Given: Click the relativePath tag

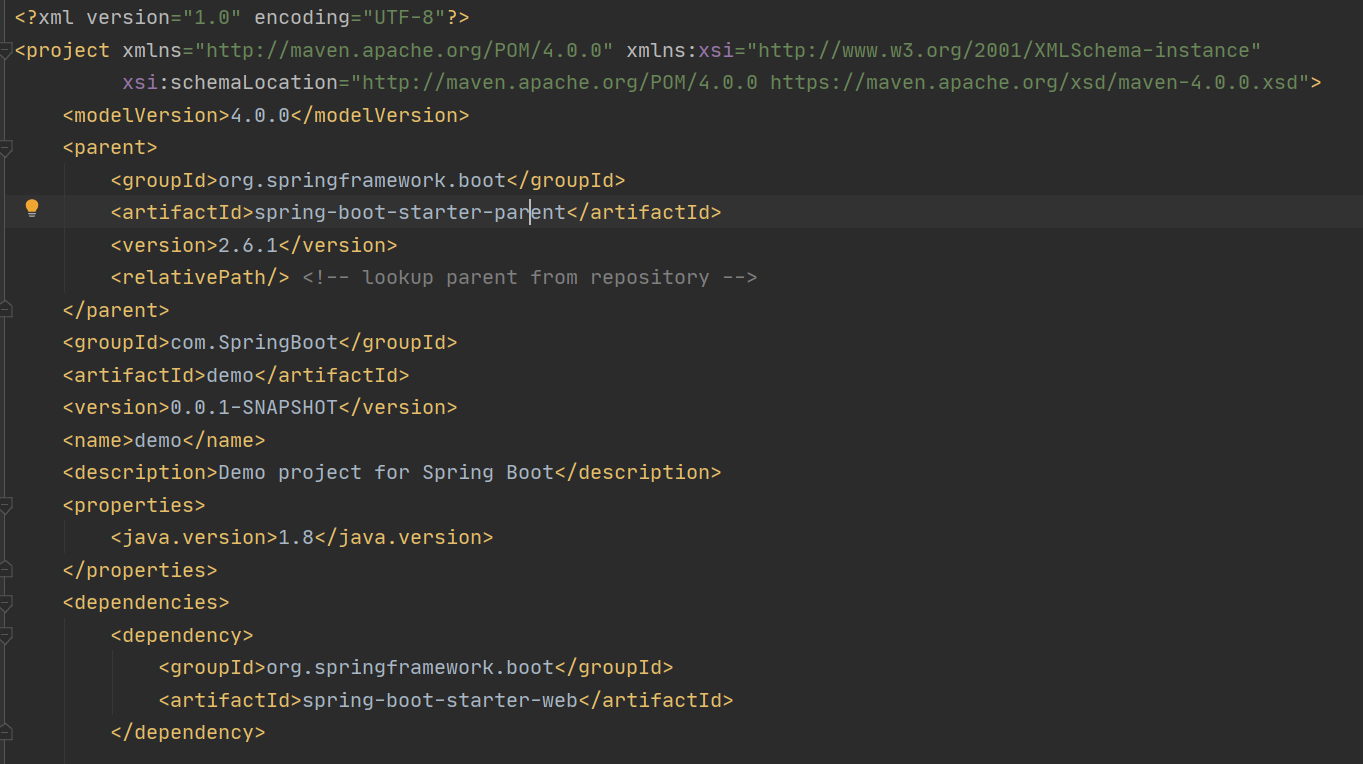Looking at the screenshot, I should click(x=200, y=278).
